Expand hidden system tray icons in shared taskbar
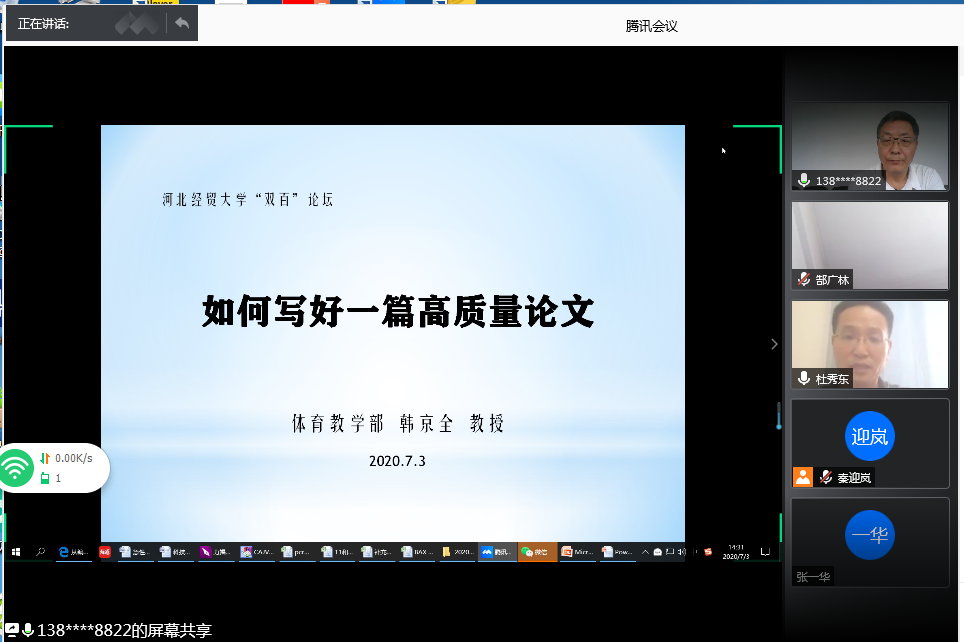Screen dimensions: 964x642 (x=645, y=551)
